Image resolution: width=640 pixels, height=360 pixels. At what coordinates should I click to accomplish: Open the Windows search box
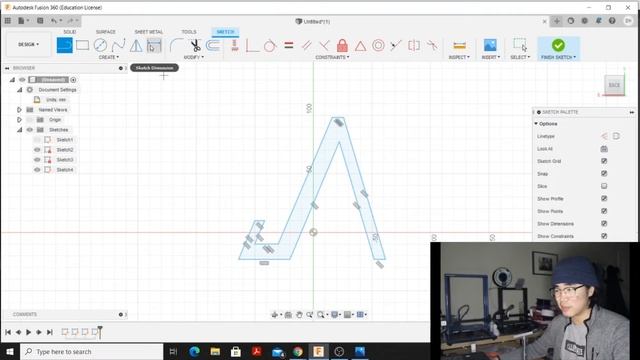coord(92,351)
